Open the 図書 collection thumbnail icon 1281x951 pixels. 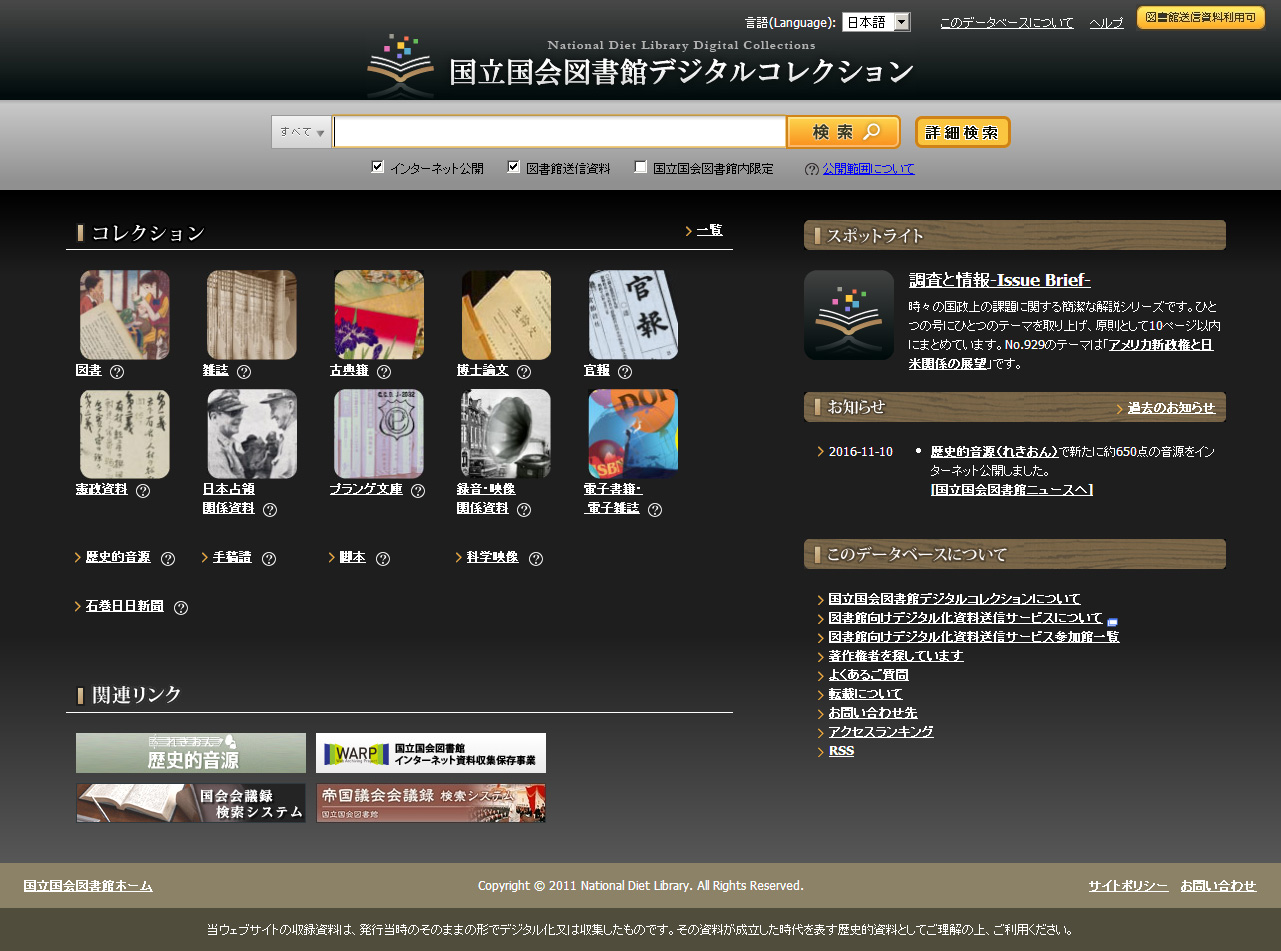[x=125, y=314]
